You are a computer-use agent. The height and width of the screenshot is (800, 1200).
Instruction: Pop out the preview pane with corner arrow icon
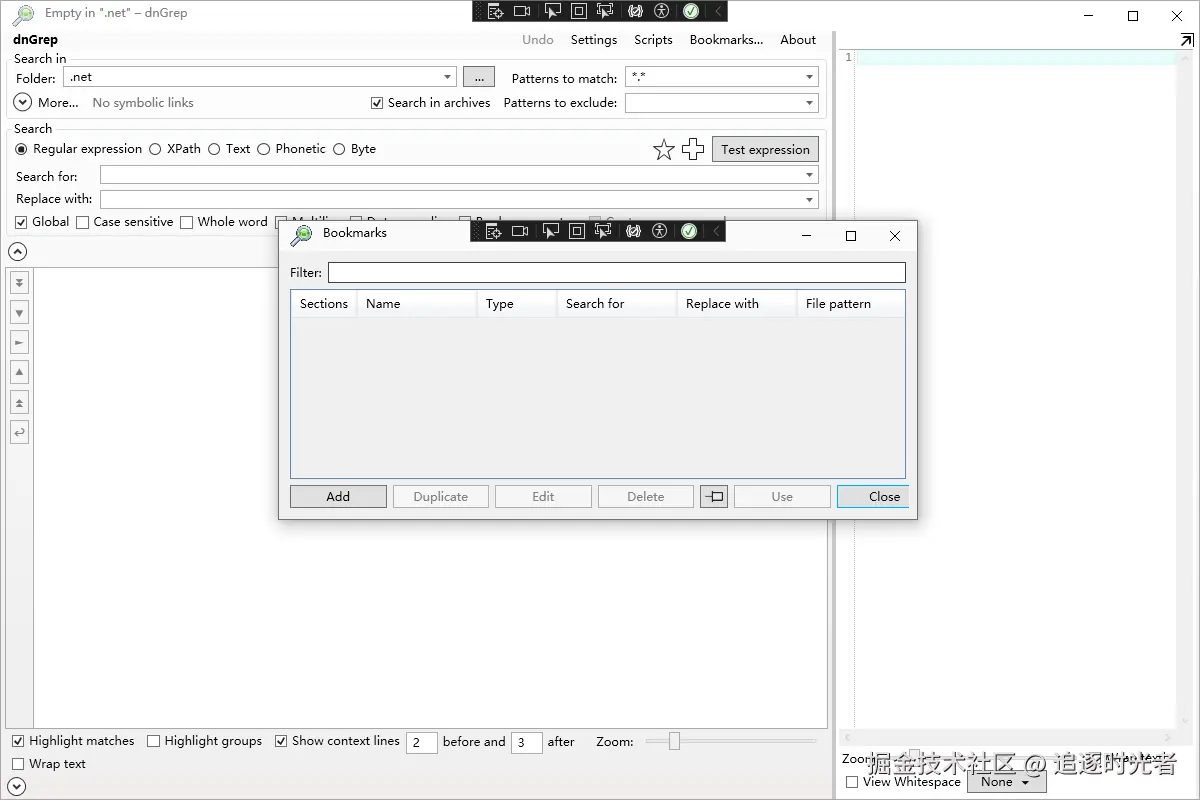1187,40
